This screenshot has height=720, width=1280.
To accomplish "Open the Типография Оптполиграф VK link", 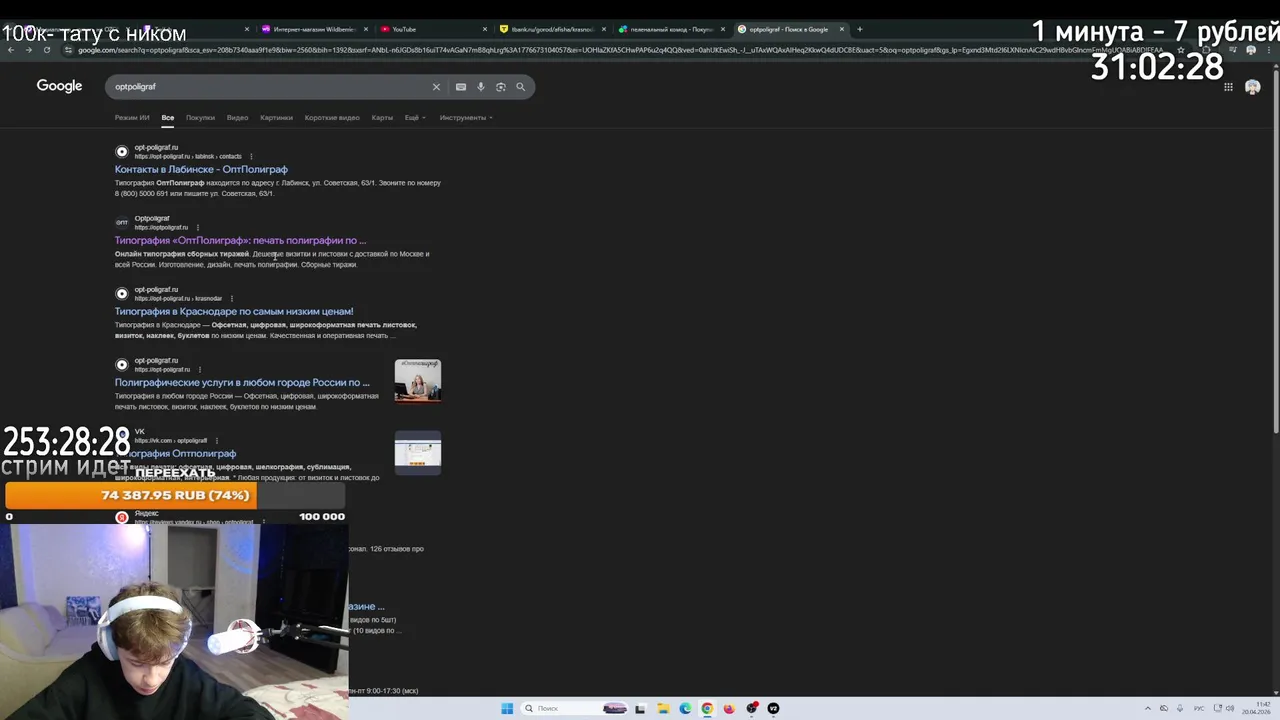I will point(182,453).
